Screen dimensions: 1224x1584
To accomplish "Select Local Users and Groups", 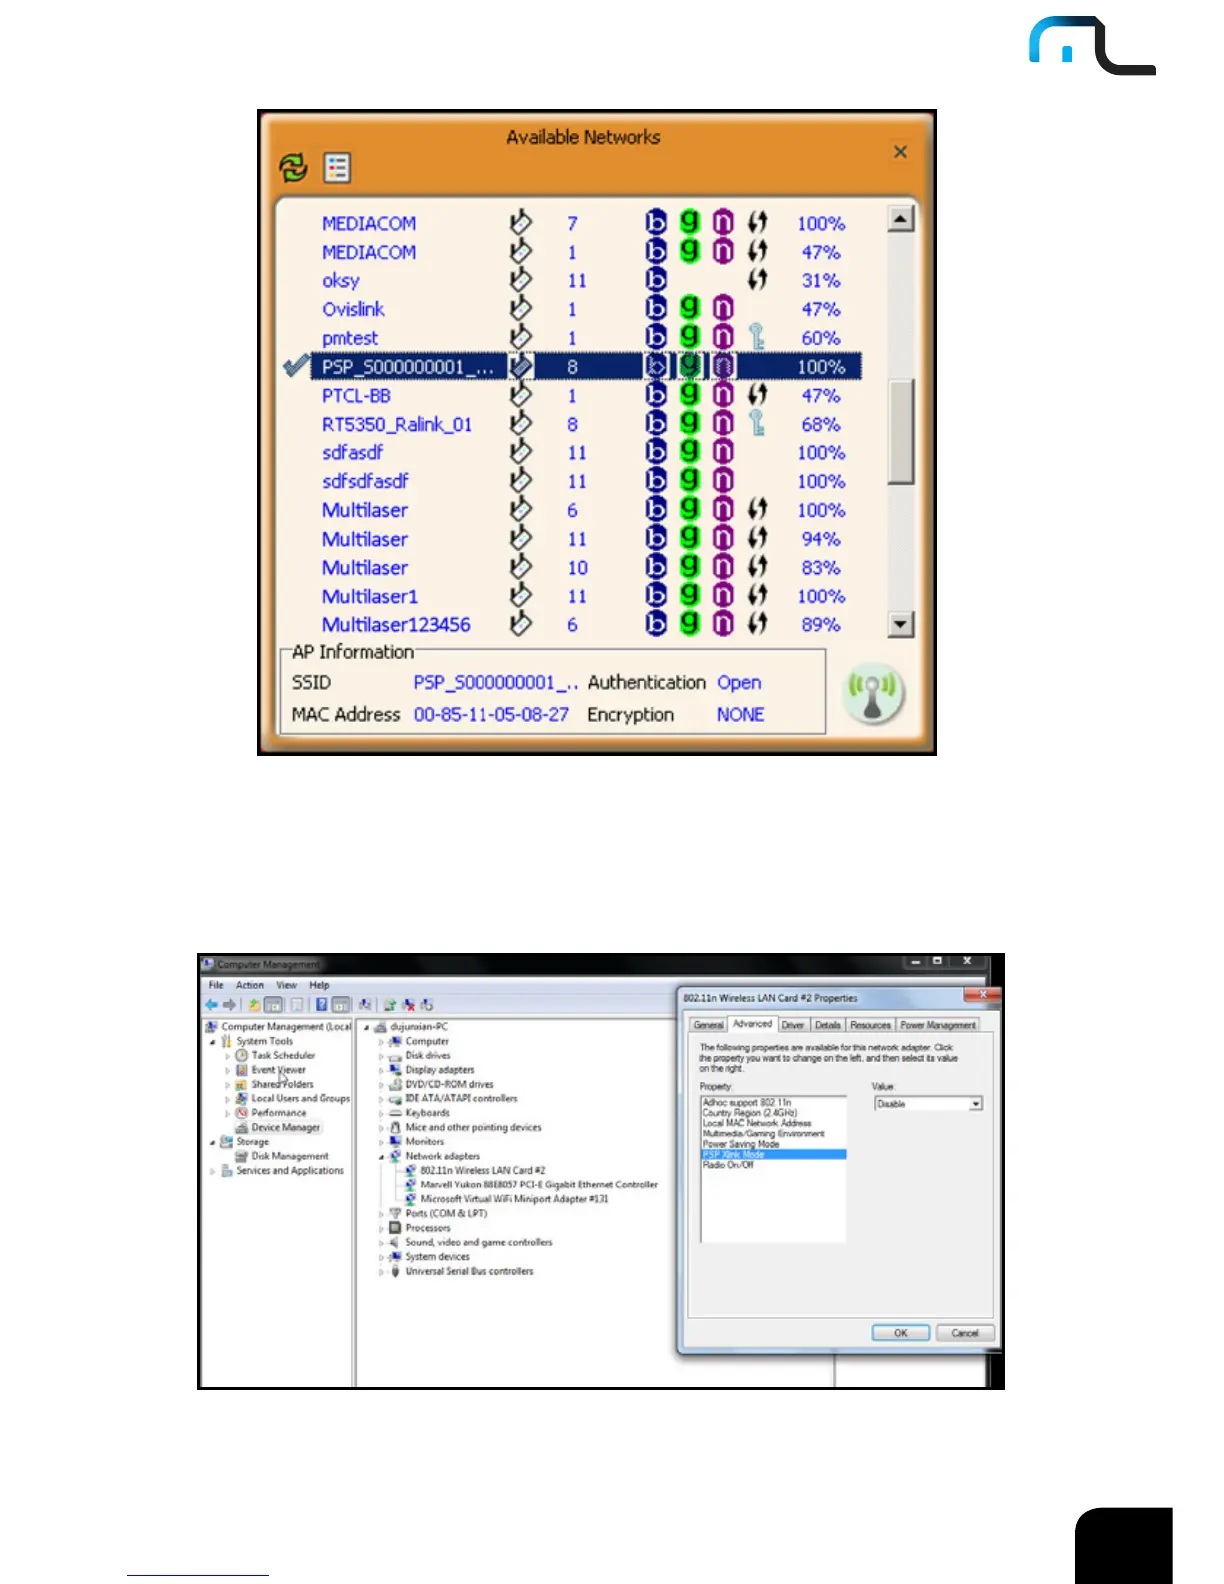I will pyautogui.click(x=300, y=1098).
